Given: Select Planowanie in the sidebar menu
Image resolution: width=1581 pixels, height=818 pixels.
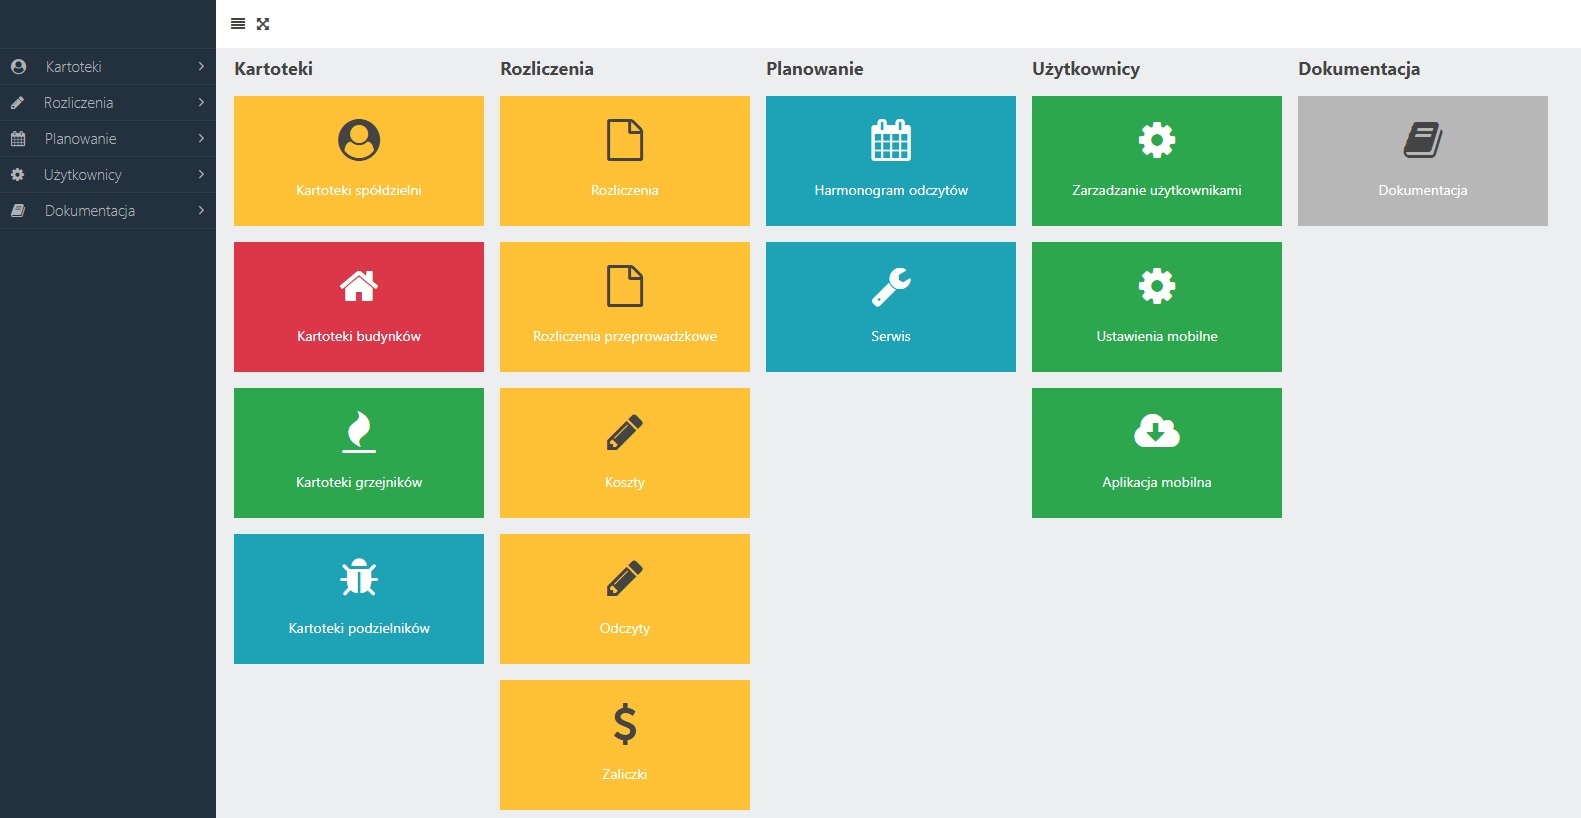Looking at the screenshot, I should pyautogui.click(x=81, y=139).
